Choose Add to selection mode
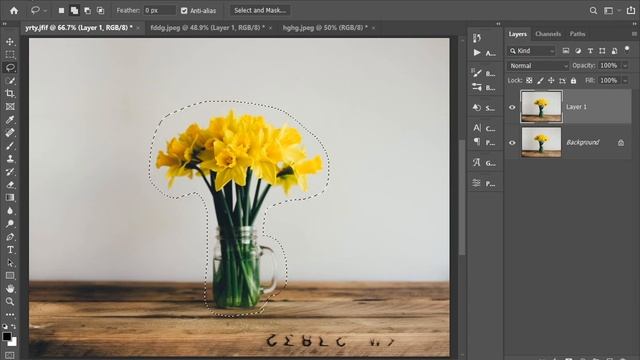This screenshot has height=360, width=640. pos(74,11)
